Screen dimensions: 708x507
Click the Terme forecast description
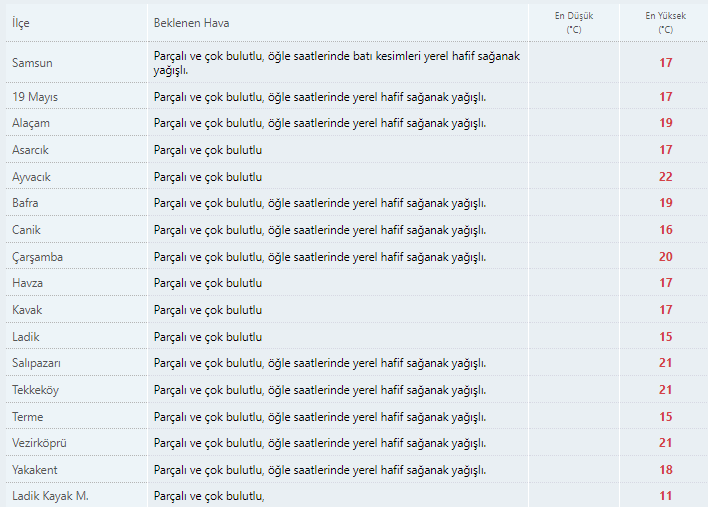(x=320, y=417)
